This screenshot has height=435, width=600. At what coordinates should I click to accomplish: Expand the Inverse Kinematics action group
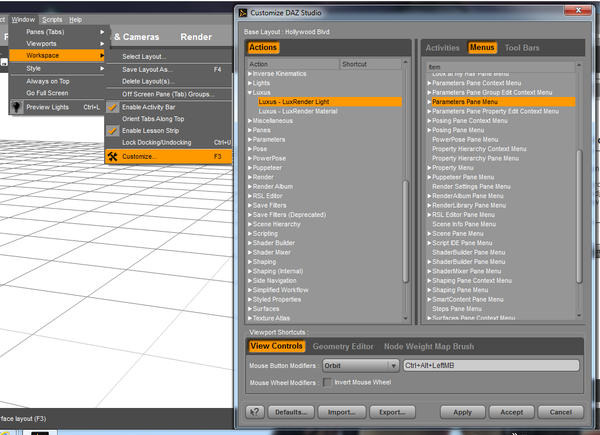tap(250, 73)
